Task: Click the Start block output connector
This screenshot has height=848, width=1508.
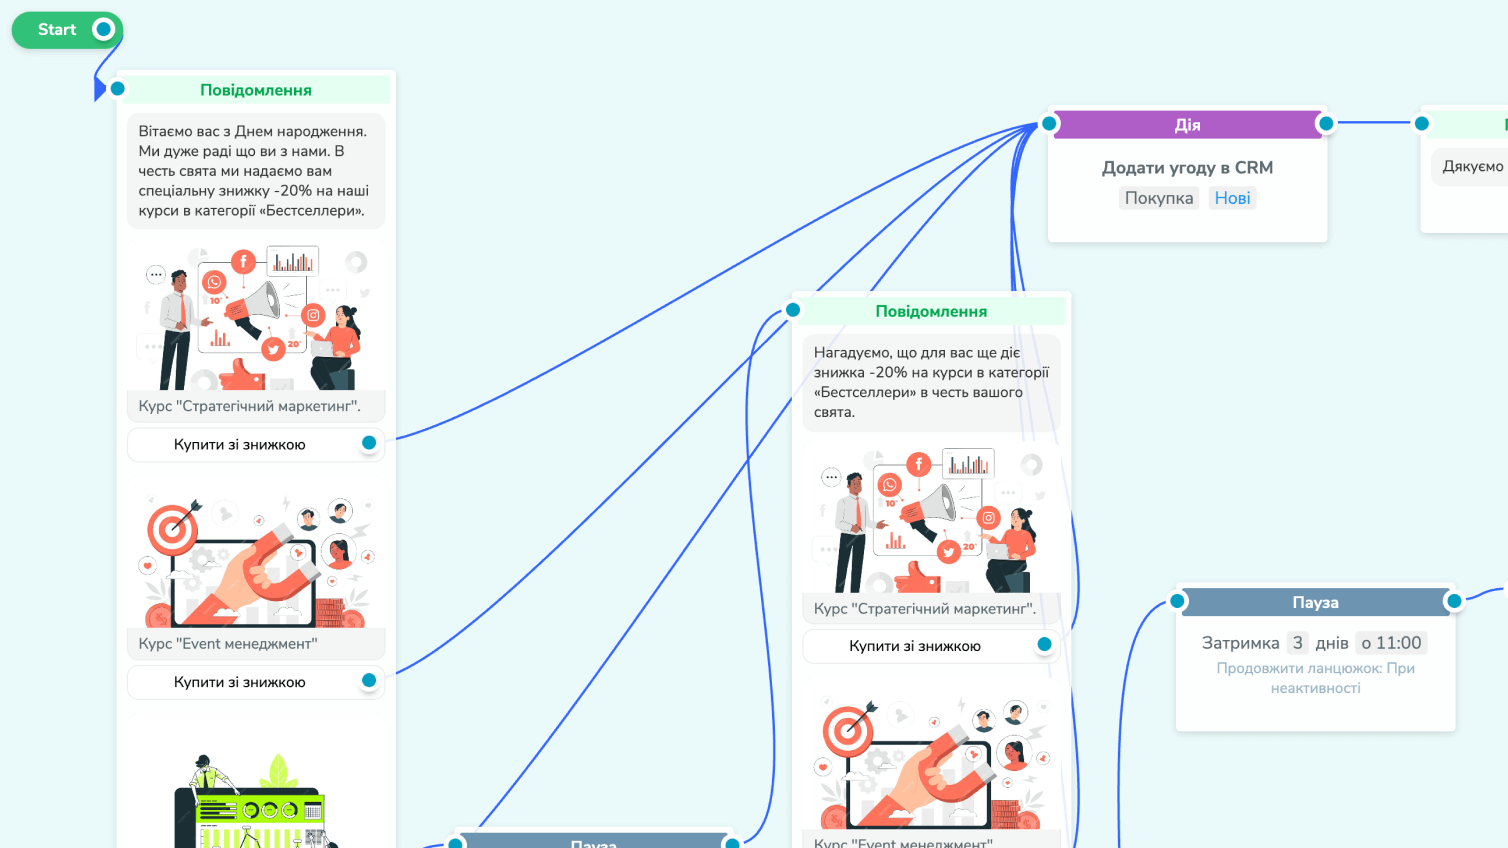Action: (103, 30)
